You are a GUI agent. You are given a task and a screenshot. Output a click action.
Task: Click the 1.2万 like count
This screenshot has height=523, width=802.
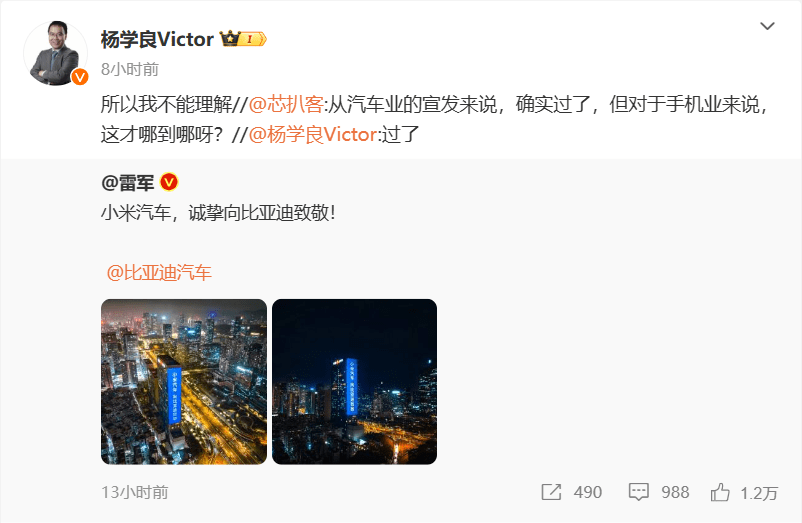tap(759, 493)
